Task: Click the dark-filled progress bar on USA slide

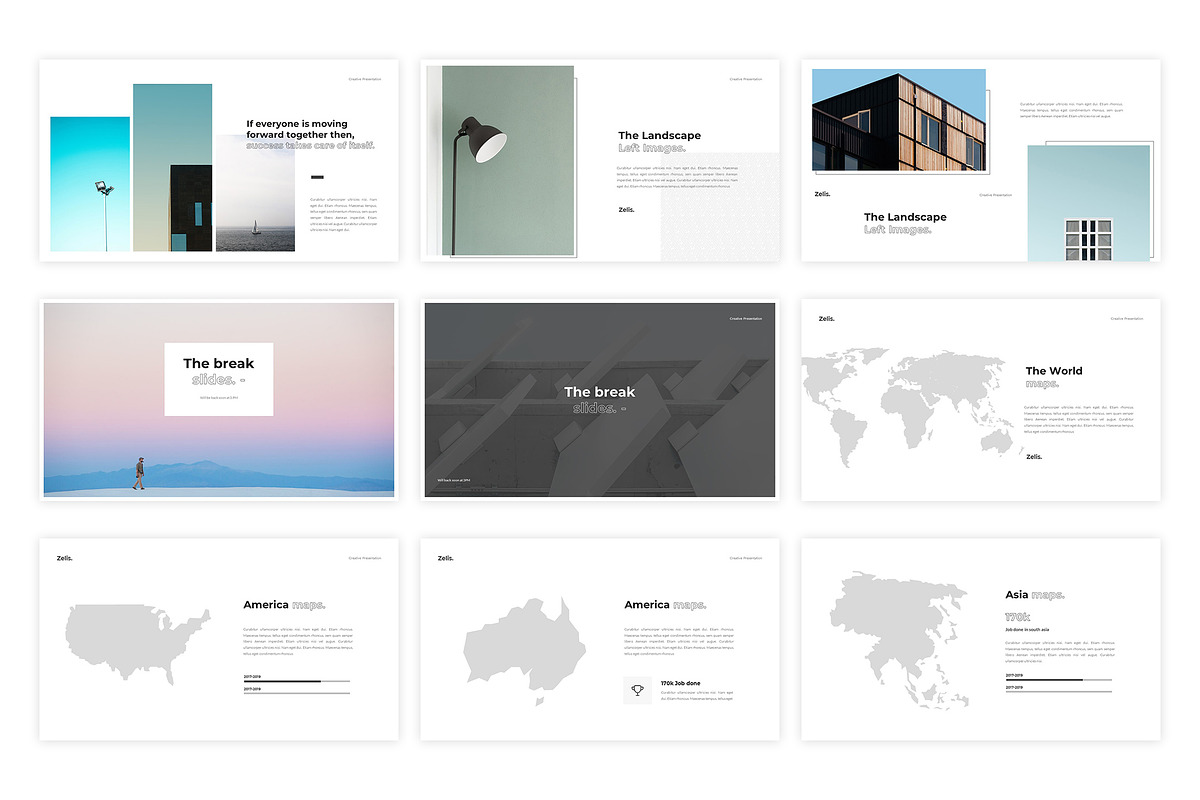Action: click(297, 681)
